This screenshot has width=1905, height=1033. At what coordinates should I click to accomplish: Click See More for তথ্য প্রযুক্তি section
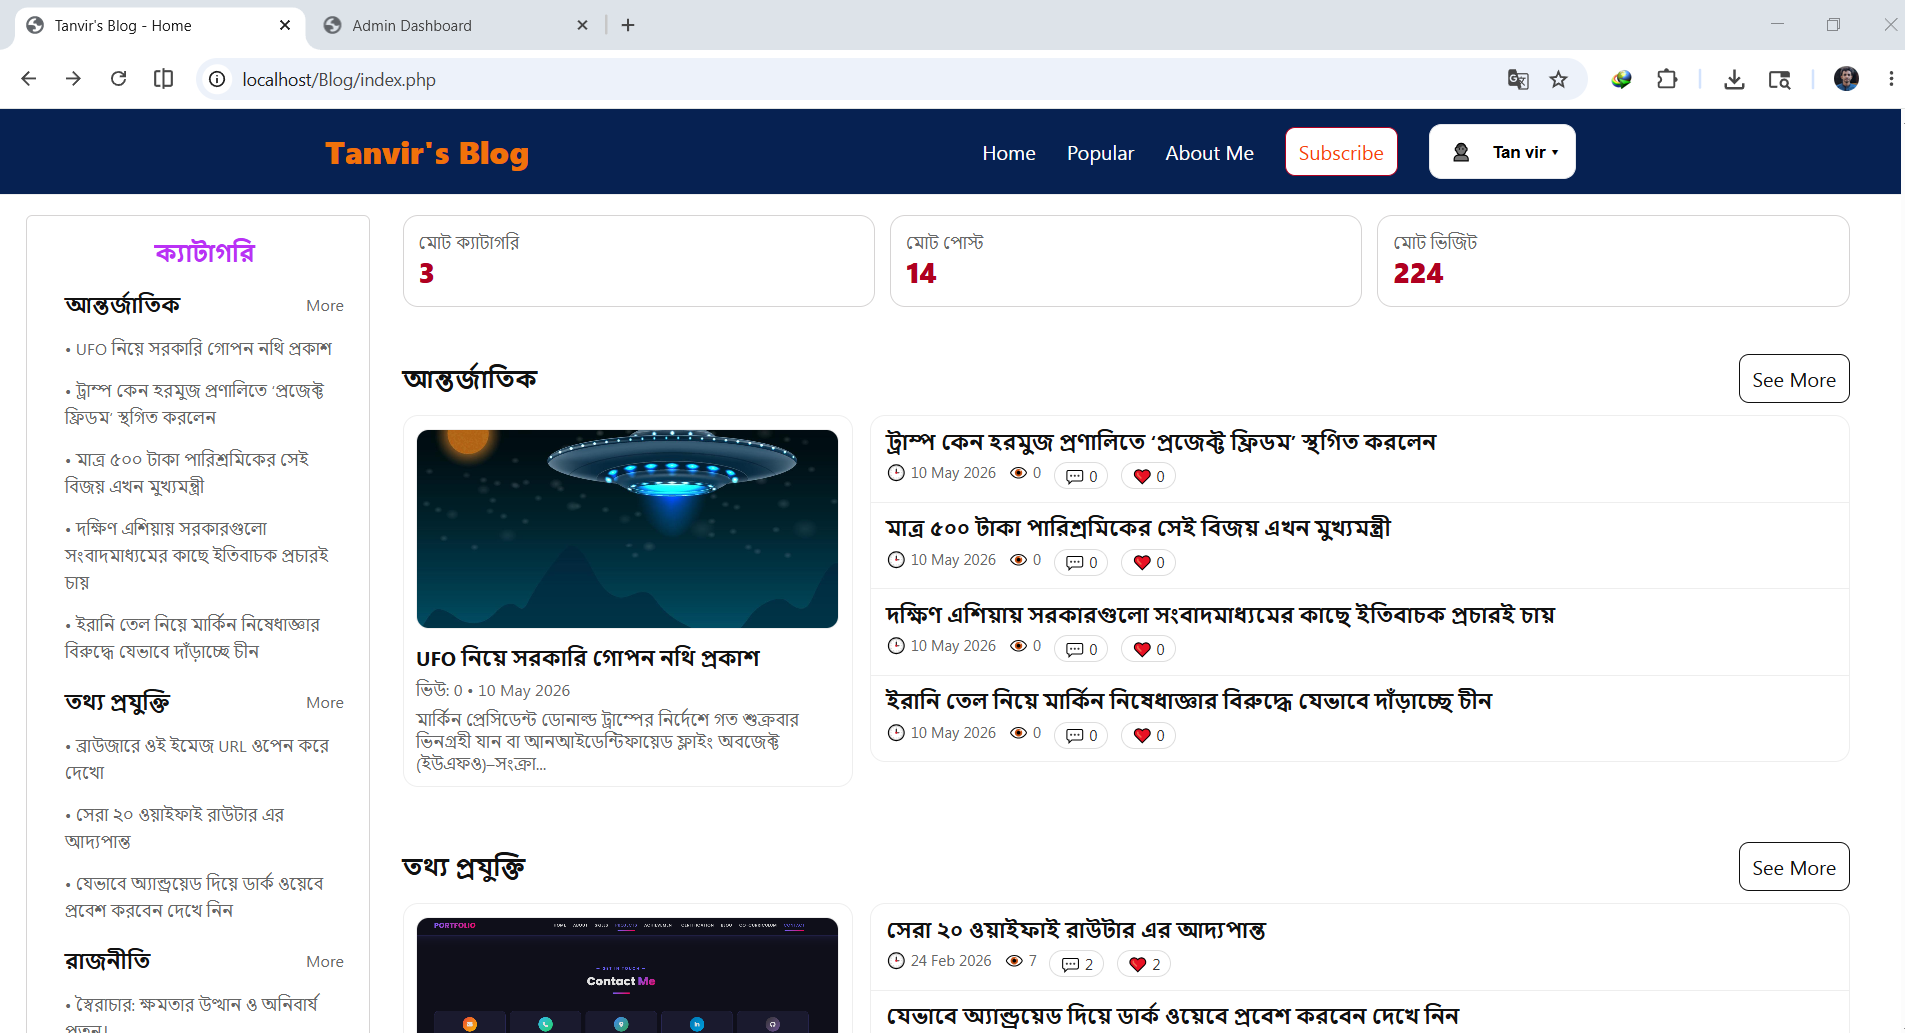tap(1794, 867)
